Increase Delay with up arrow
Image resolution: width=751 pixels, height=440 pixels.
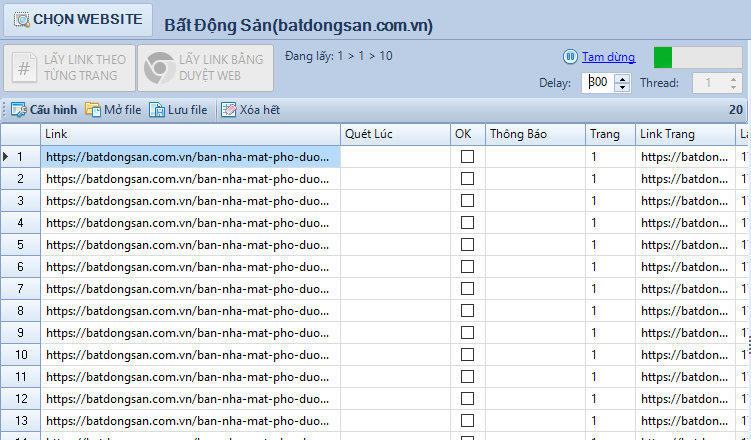click(x=622, y=79)
